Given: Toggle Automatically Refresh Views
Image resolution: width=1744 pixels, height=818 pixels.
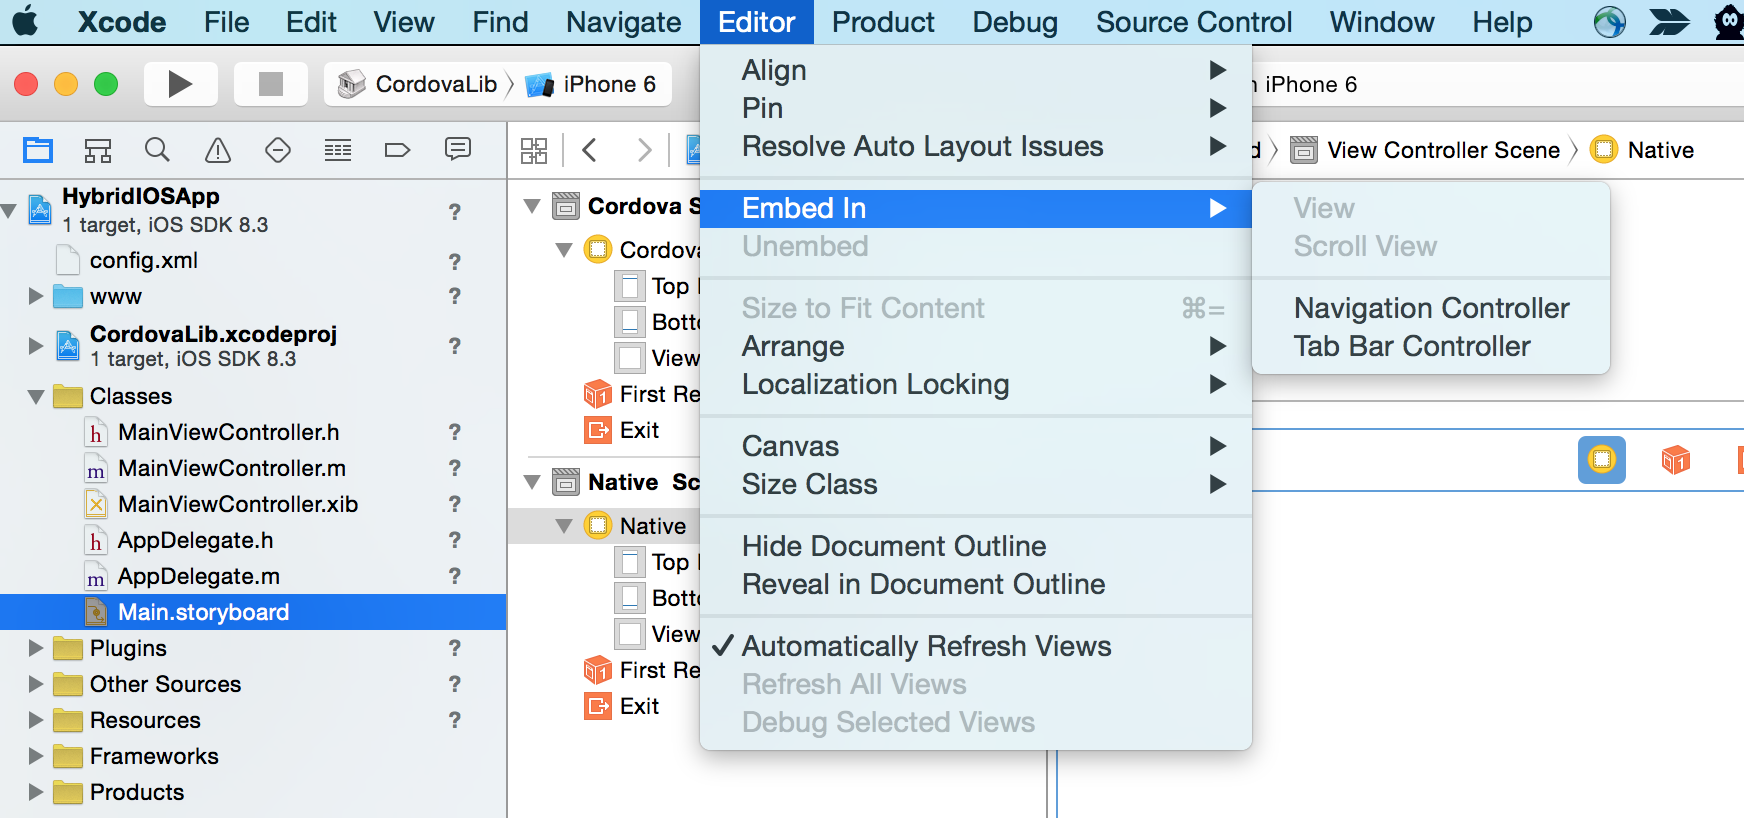Looking at the screenshot, I should click(976, 646).
